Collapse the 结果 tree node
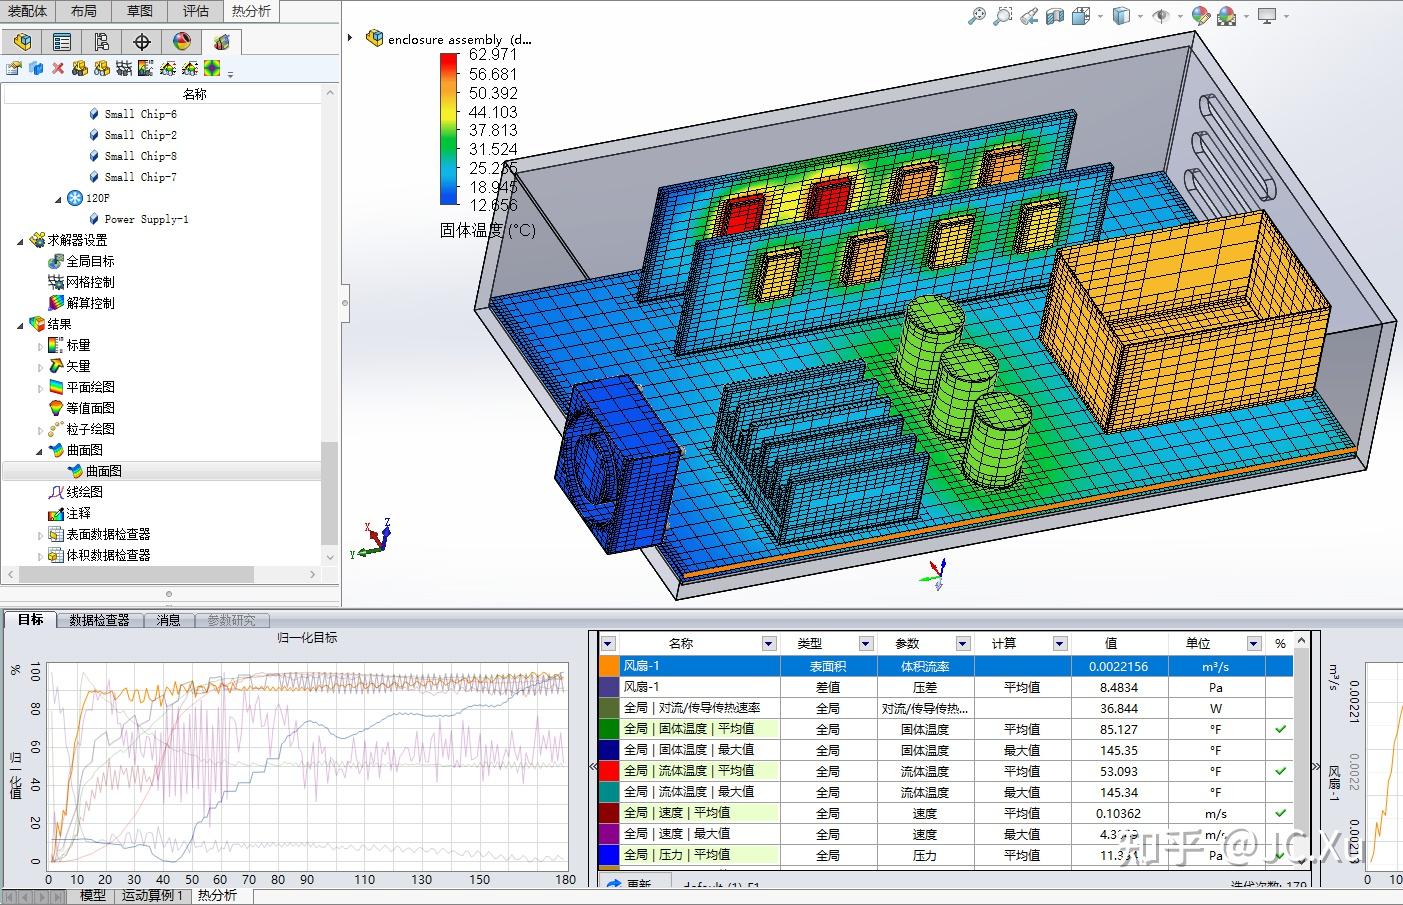Image resolution: width=1403 pixels, height=905 pixels. click(20, 324)
